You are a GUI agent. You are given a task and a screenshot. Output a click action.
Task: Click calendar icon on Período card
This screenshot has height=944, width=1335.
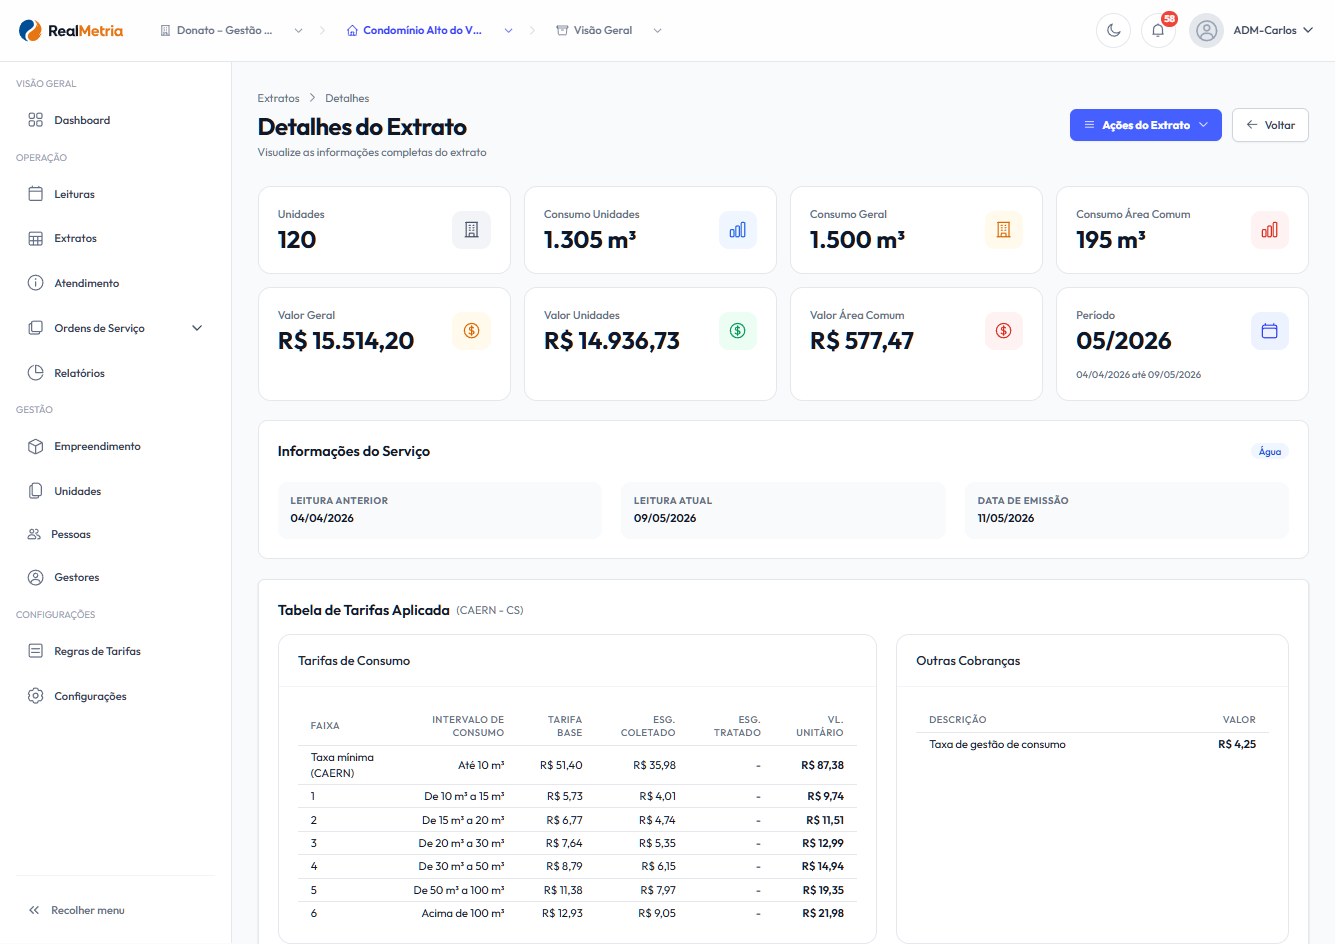[1270, 331]
